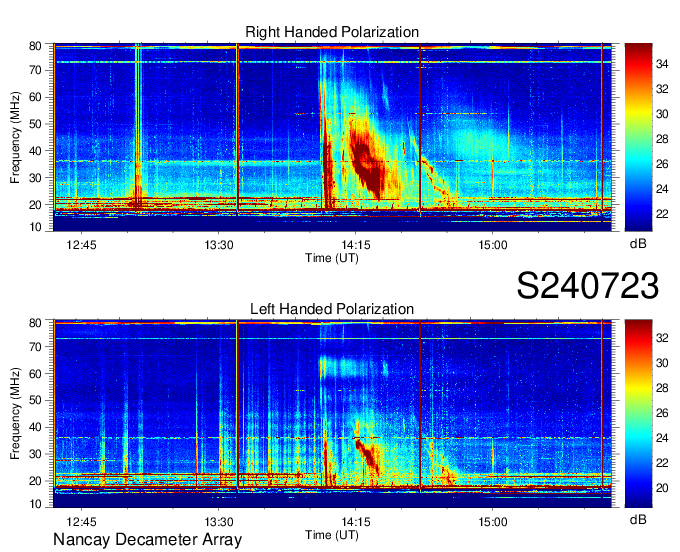Click "Time (UT)" under the Right Handed plot
Image resolution: width=680 pixels, height=552 pixels.
click(332, 258)
